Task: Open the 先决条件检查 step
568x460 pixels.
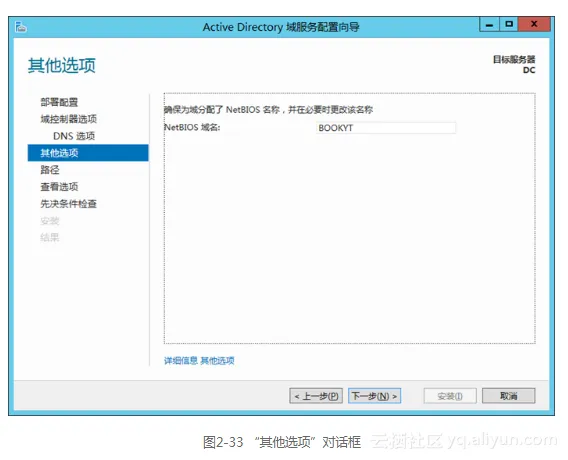Action: coord(68,204)
